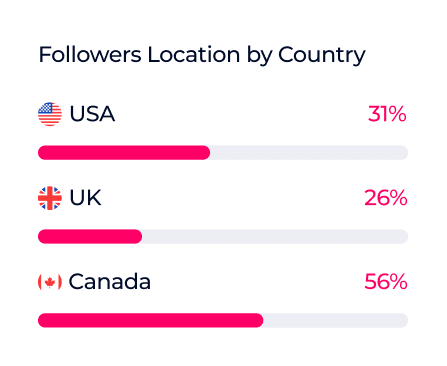Click the Followers Location by Country heading
This screenshot has height=366, width=447.
(x=202, y=55)
